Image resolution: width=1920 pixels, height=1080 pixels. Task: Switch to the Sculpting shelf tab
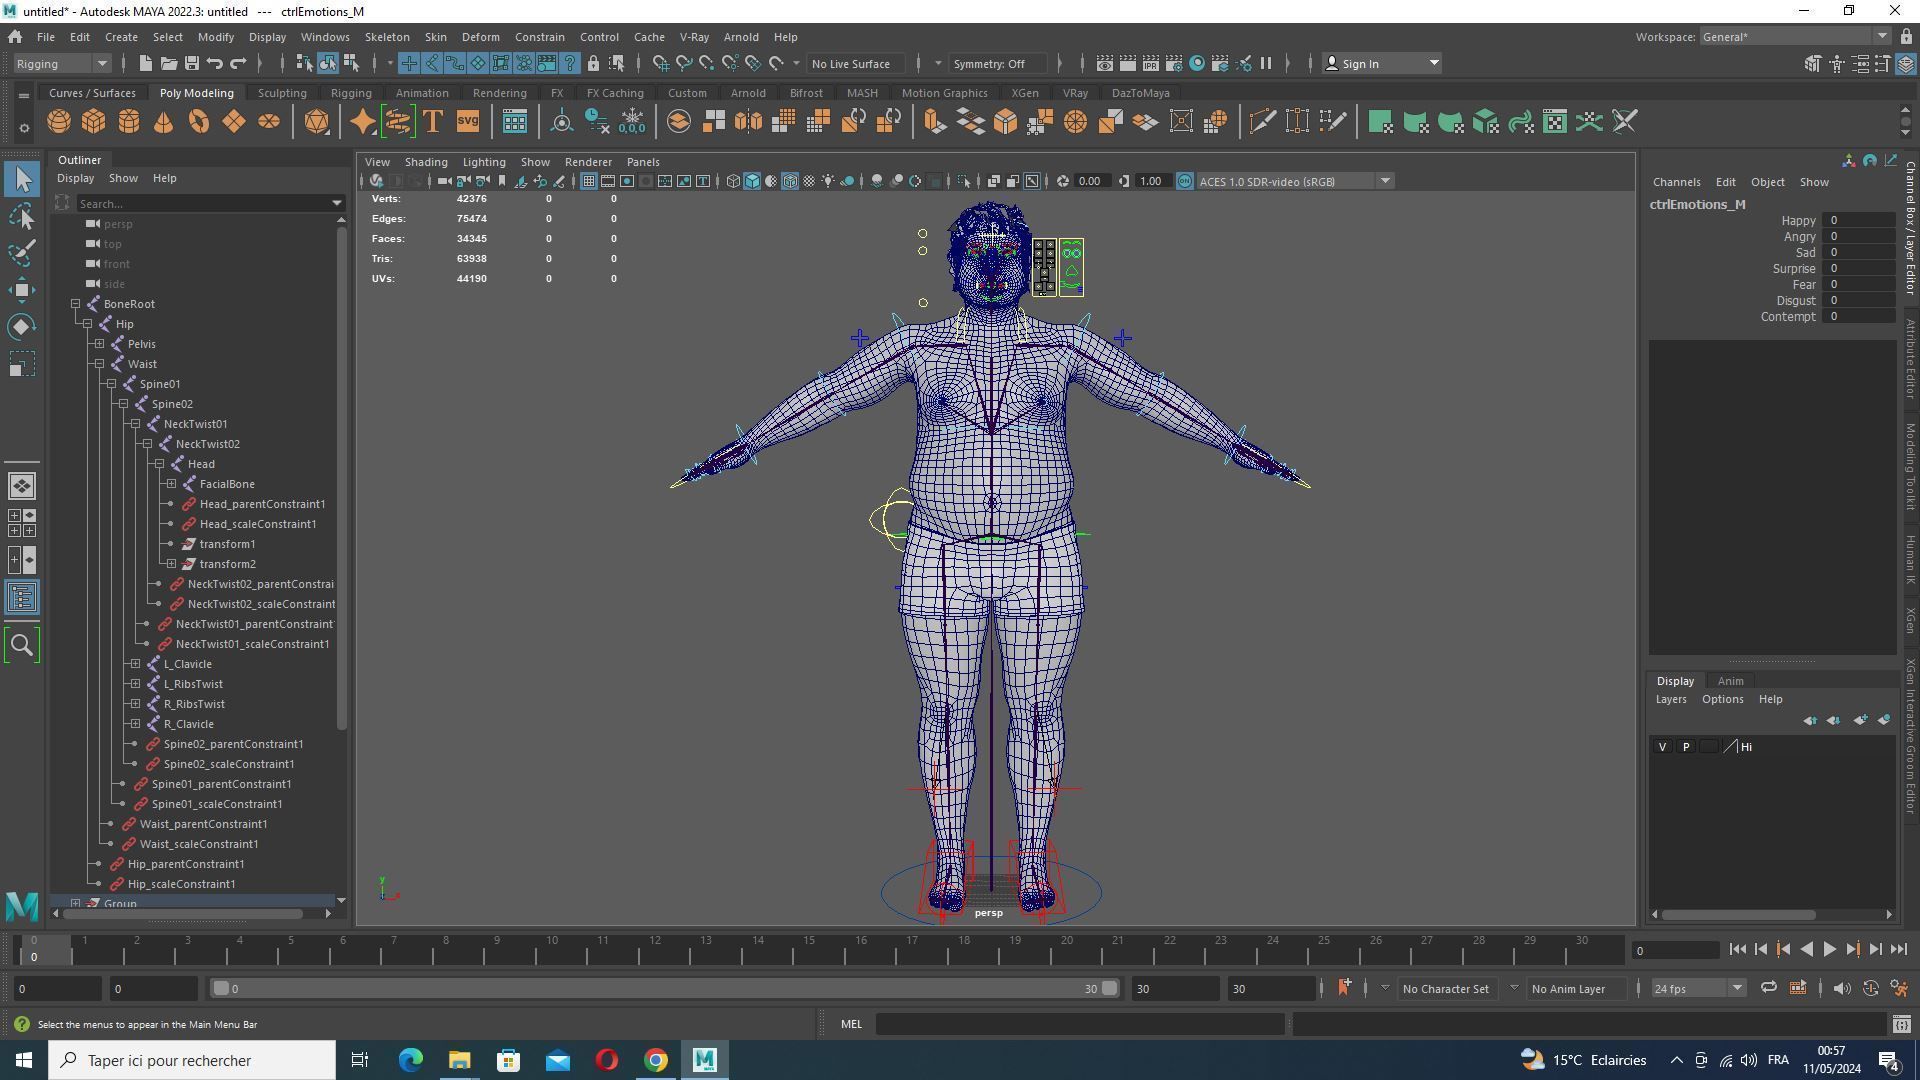(x=282, y=93)
